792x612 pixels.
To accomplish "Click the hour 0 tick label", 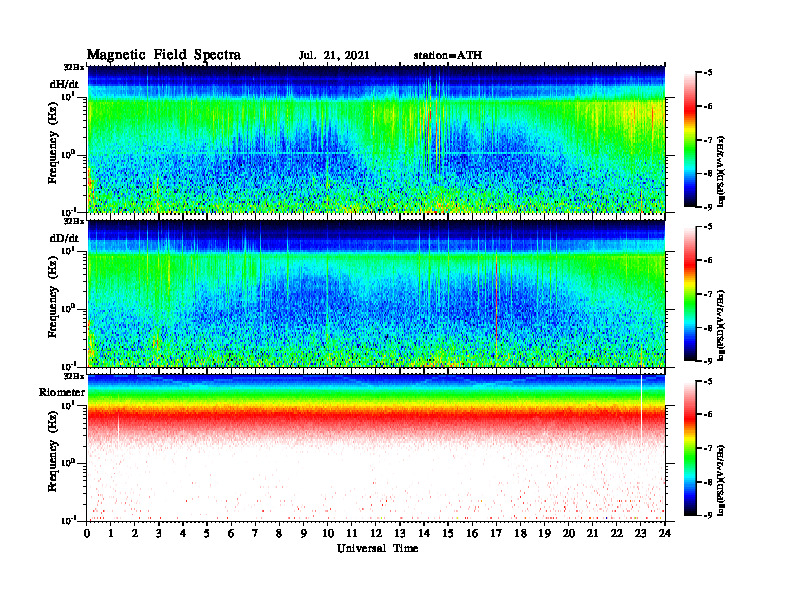I will 87,533.
